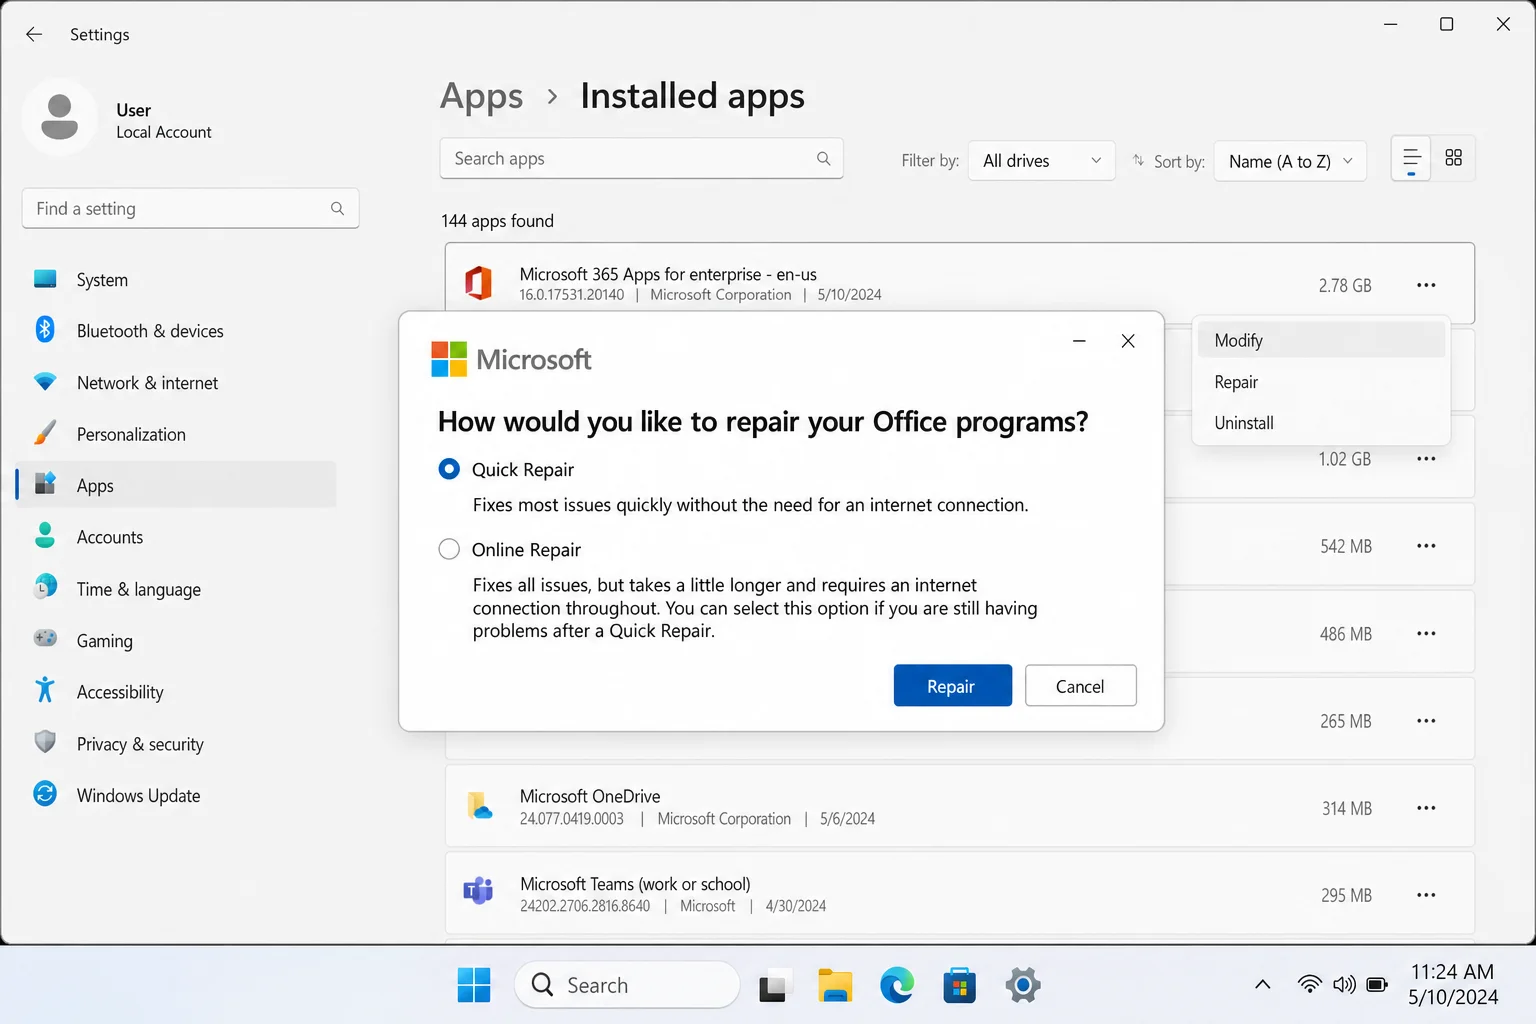Image resolution: width=1536 pixels, height=1024 pixels.
Task: Close the Microsoft repair dialog
Action: coord(1128,341)
